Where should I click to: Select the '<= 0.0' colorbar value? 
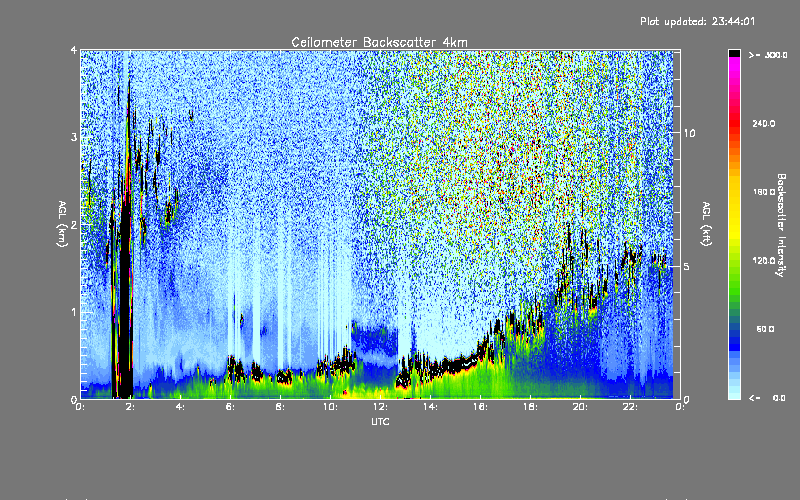click(x=767, y=398)
